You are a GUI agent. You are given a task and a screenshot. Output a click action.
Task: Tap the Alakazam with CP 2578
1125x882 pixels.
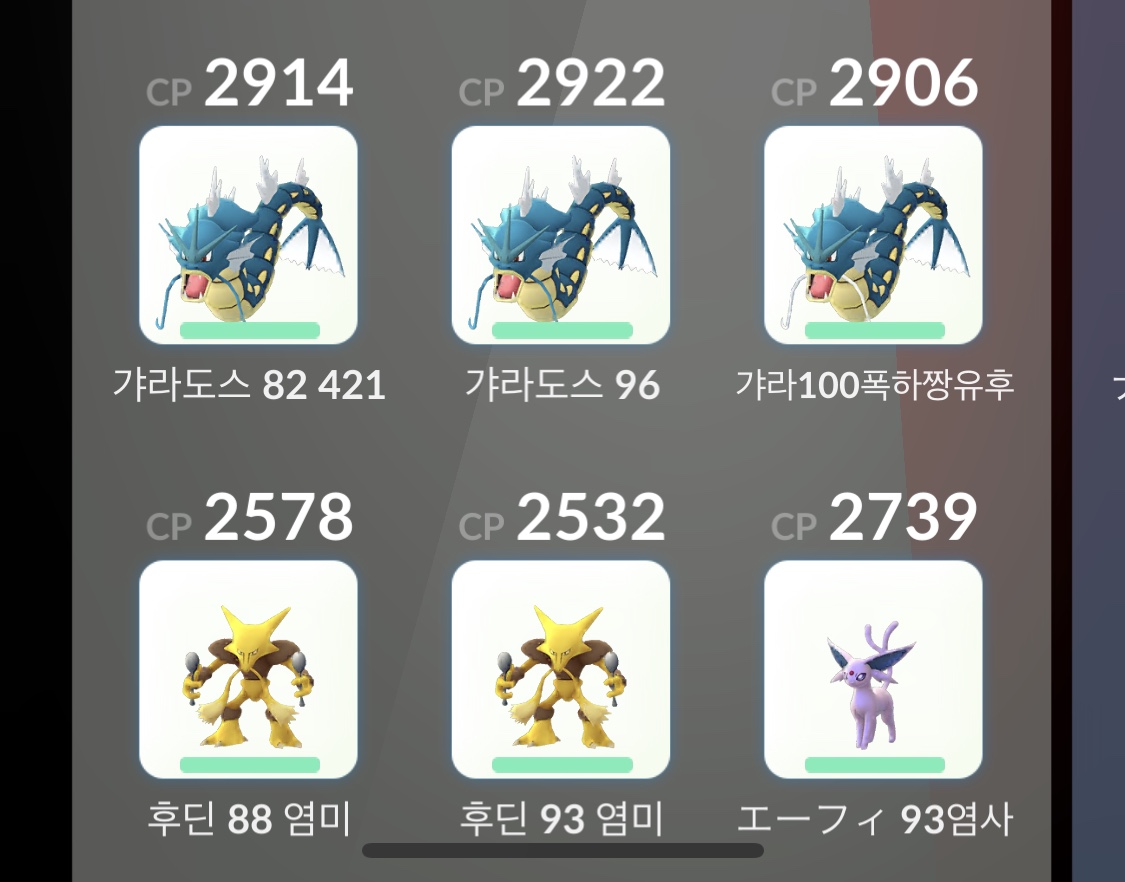coord(248,669)
